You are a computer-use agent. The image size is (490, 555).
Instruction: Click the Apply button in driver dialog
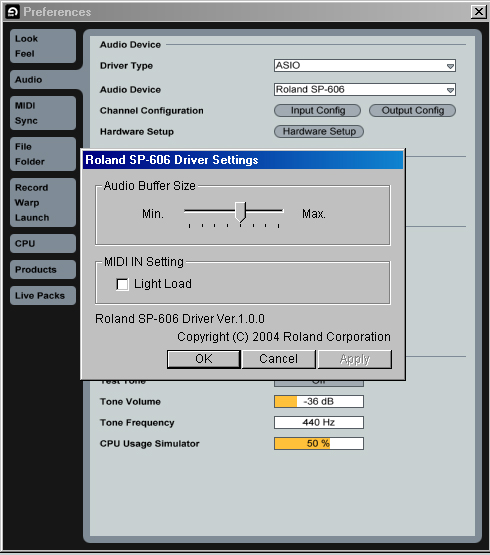(355, 359)
